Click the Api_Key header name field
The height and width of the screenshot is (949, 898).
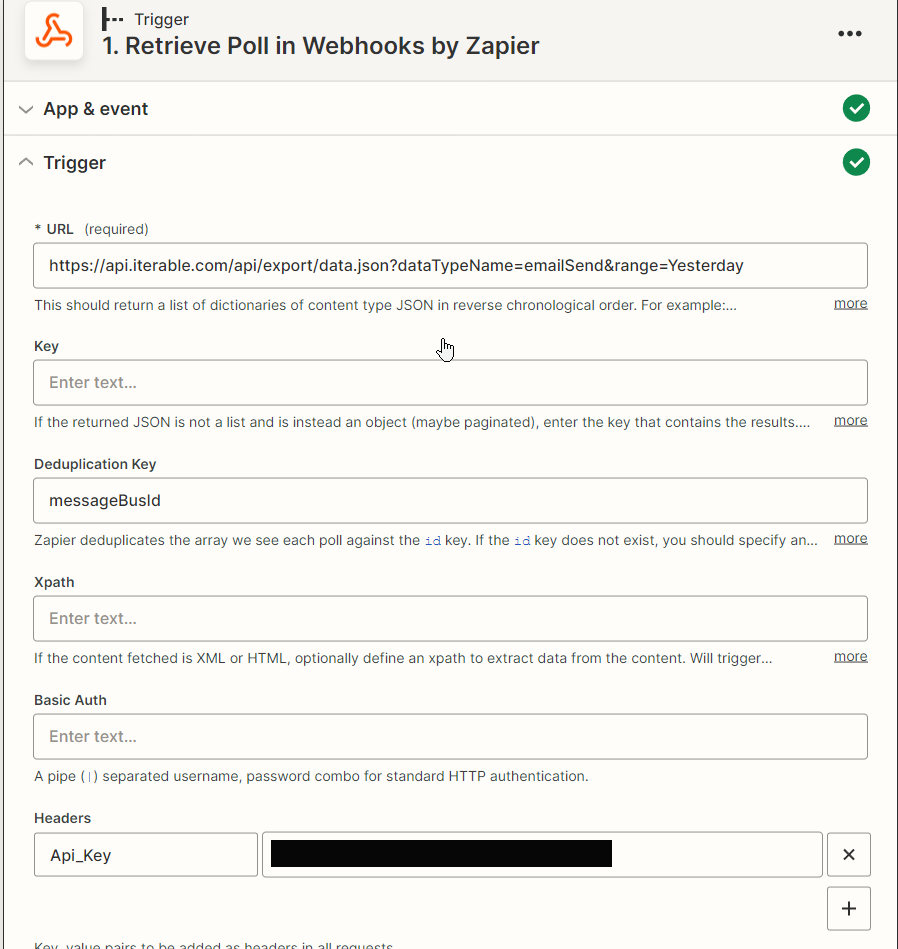tap(146, 855)
